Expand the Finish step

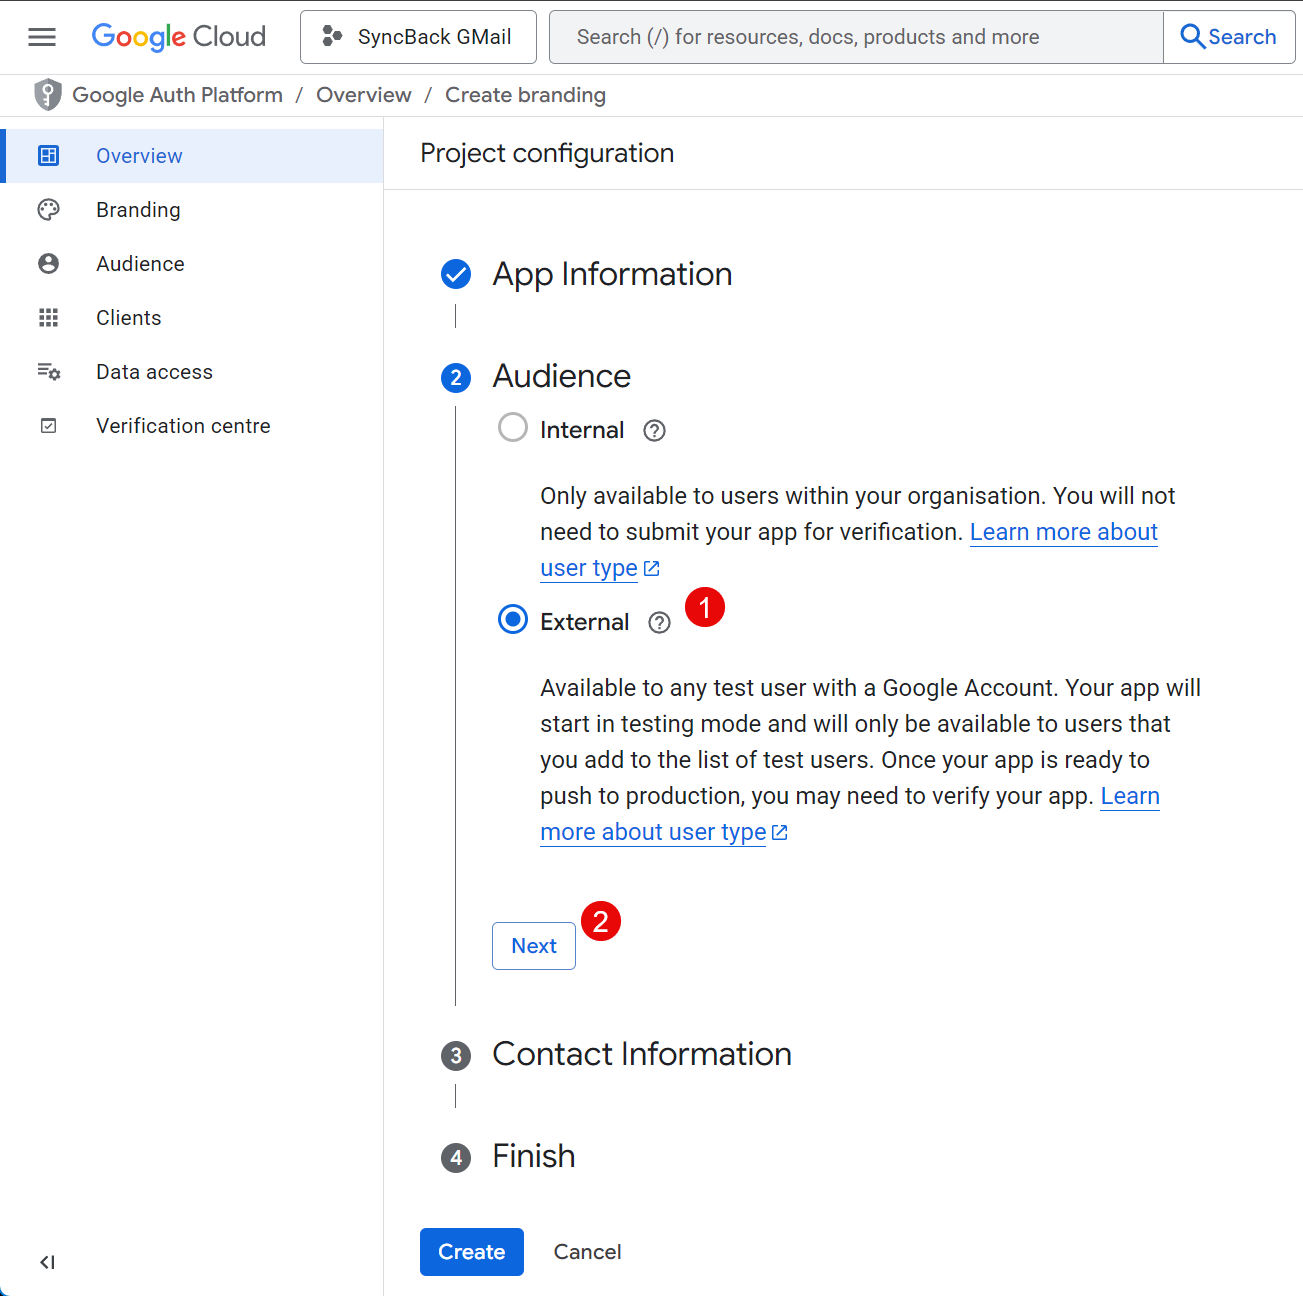pos(533,1156)
